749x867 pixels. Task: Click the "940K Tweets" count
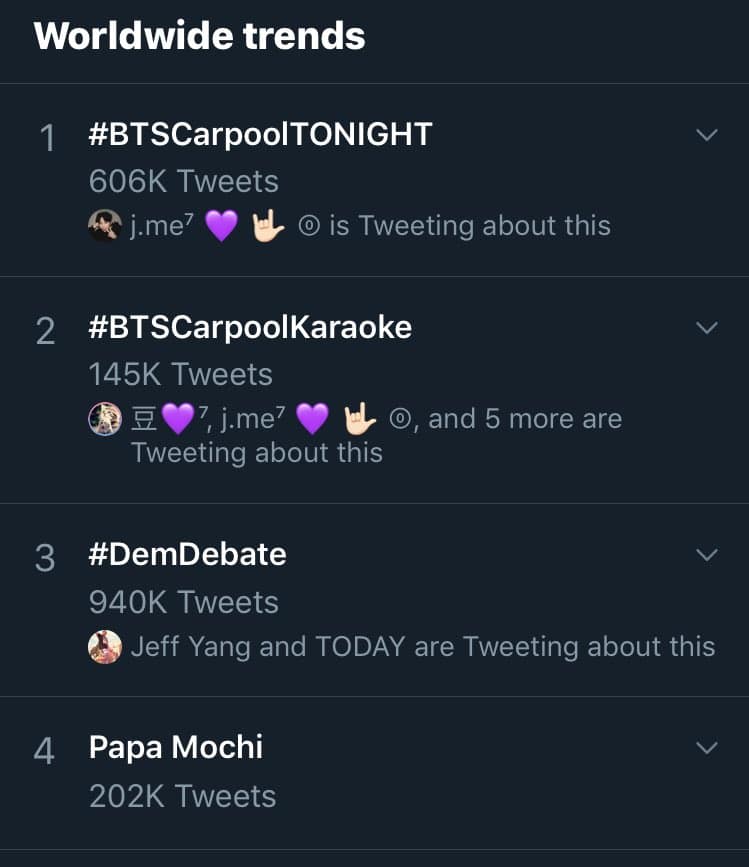pos(183,602)
